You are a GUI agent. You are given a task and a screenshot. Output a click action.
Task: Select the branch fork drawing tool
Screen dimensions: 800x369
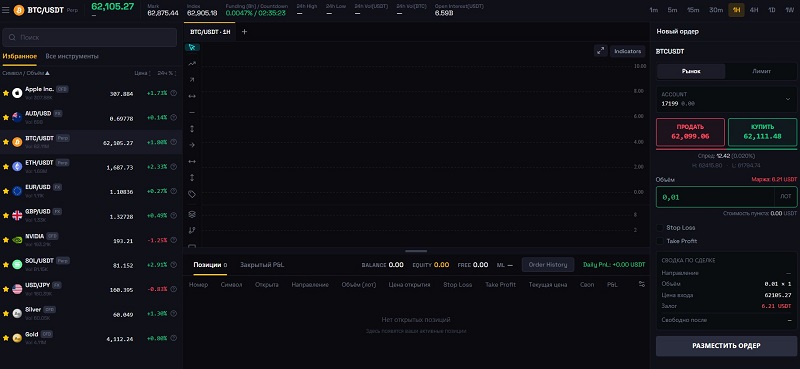click(192, 230)
